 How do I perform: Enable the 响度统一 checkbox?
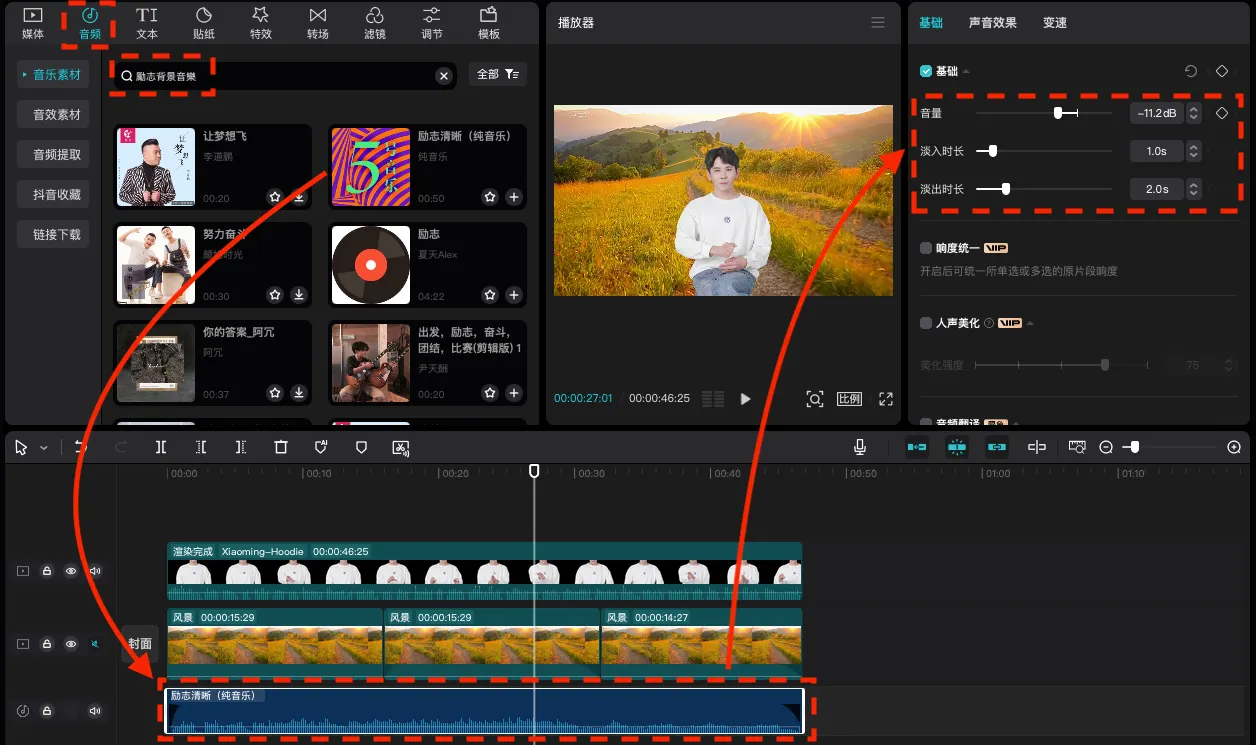tap(926, 247)
